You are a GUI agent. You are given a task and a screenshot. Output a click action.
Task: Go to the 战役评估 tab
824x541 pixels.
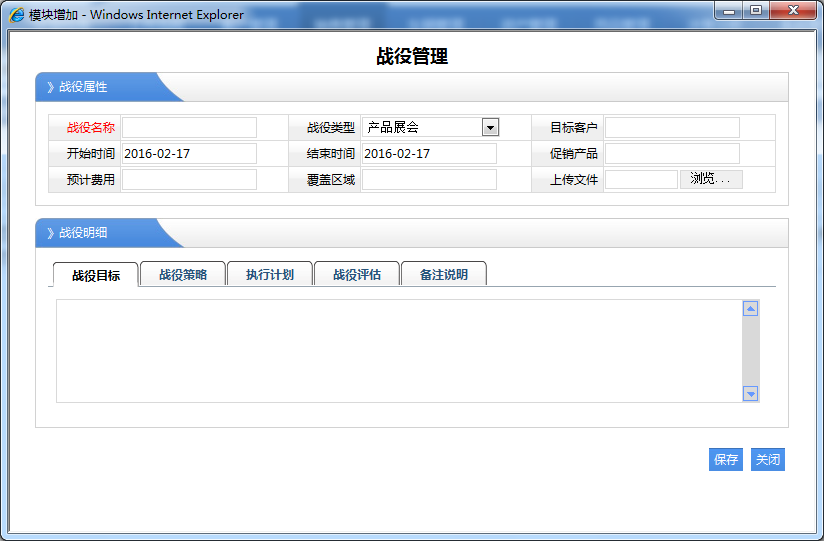[357, 274]
